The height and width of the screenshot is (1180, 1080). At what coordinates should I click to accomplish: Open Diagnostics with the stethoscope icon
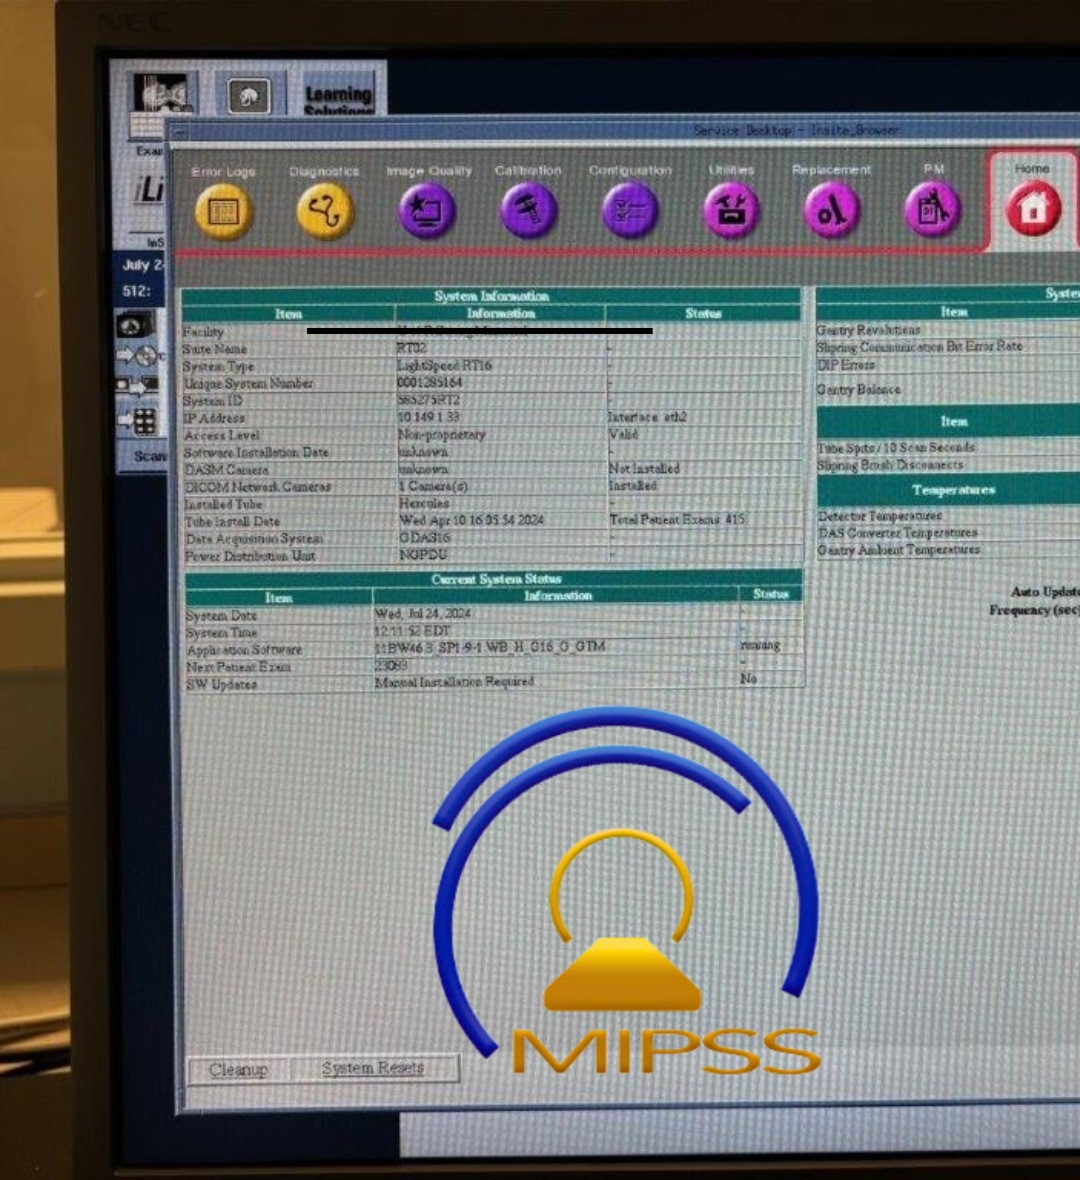pos(324,211)
